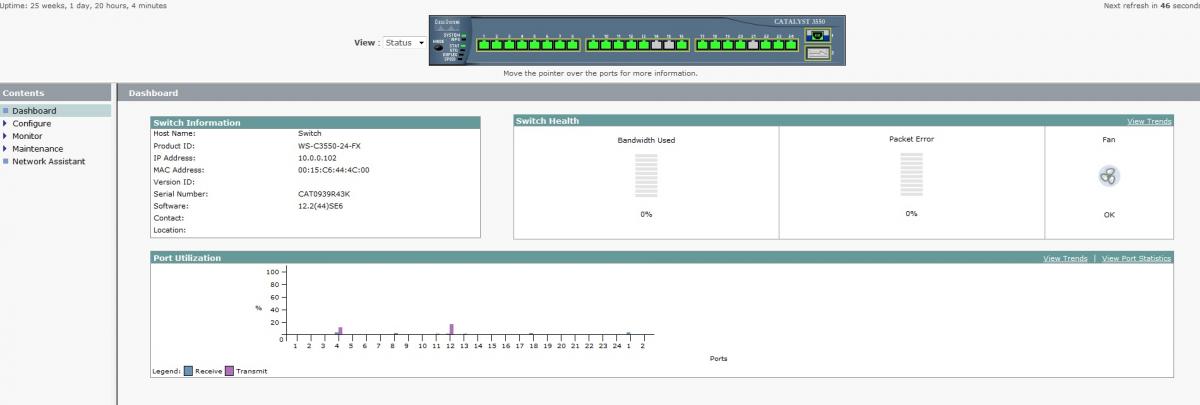Open Network Assistant from the sidebar

[x=48, y=161]
